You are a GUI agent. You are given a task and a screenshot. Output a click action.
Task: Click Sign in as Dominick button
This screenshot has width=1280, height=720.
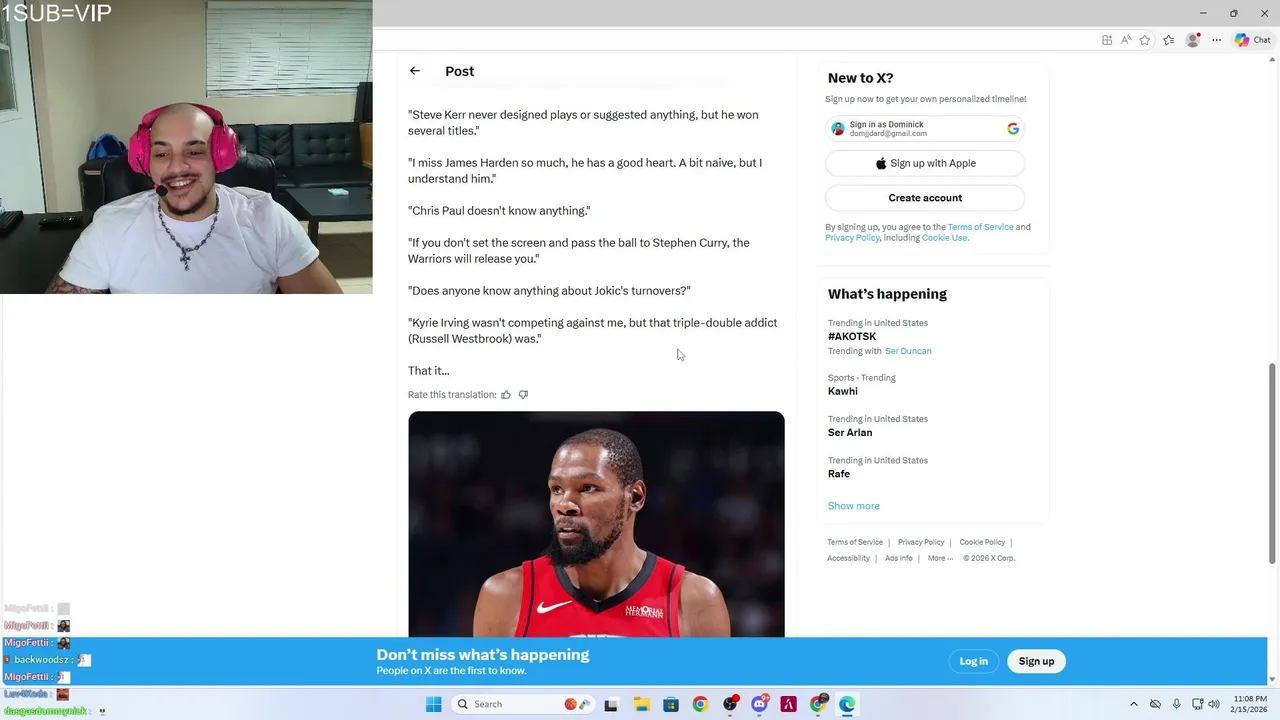925,128
